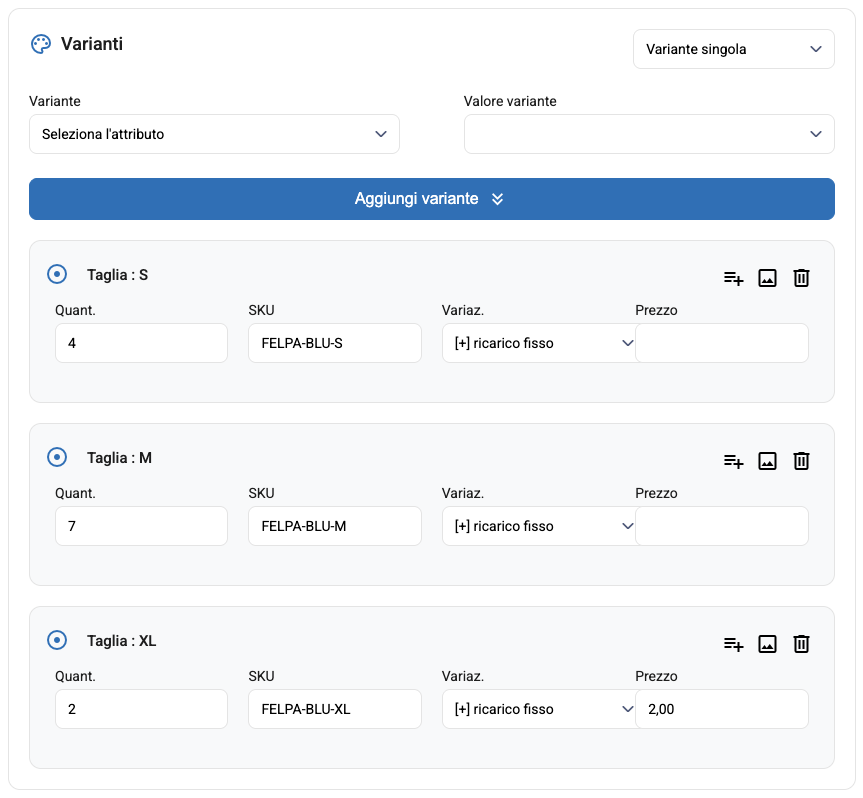Open the Variante singola dropdown

pos(734,49)
